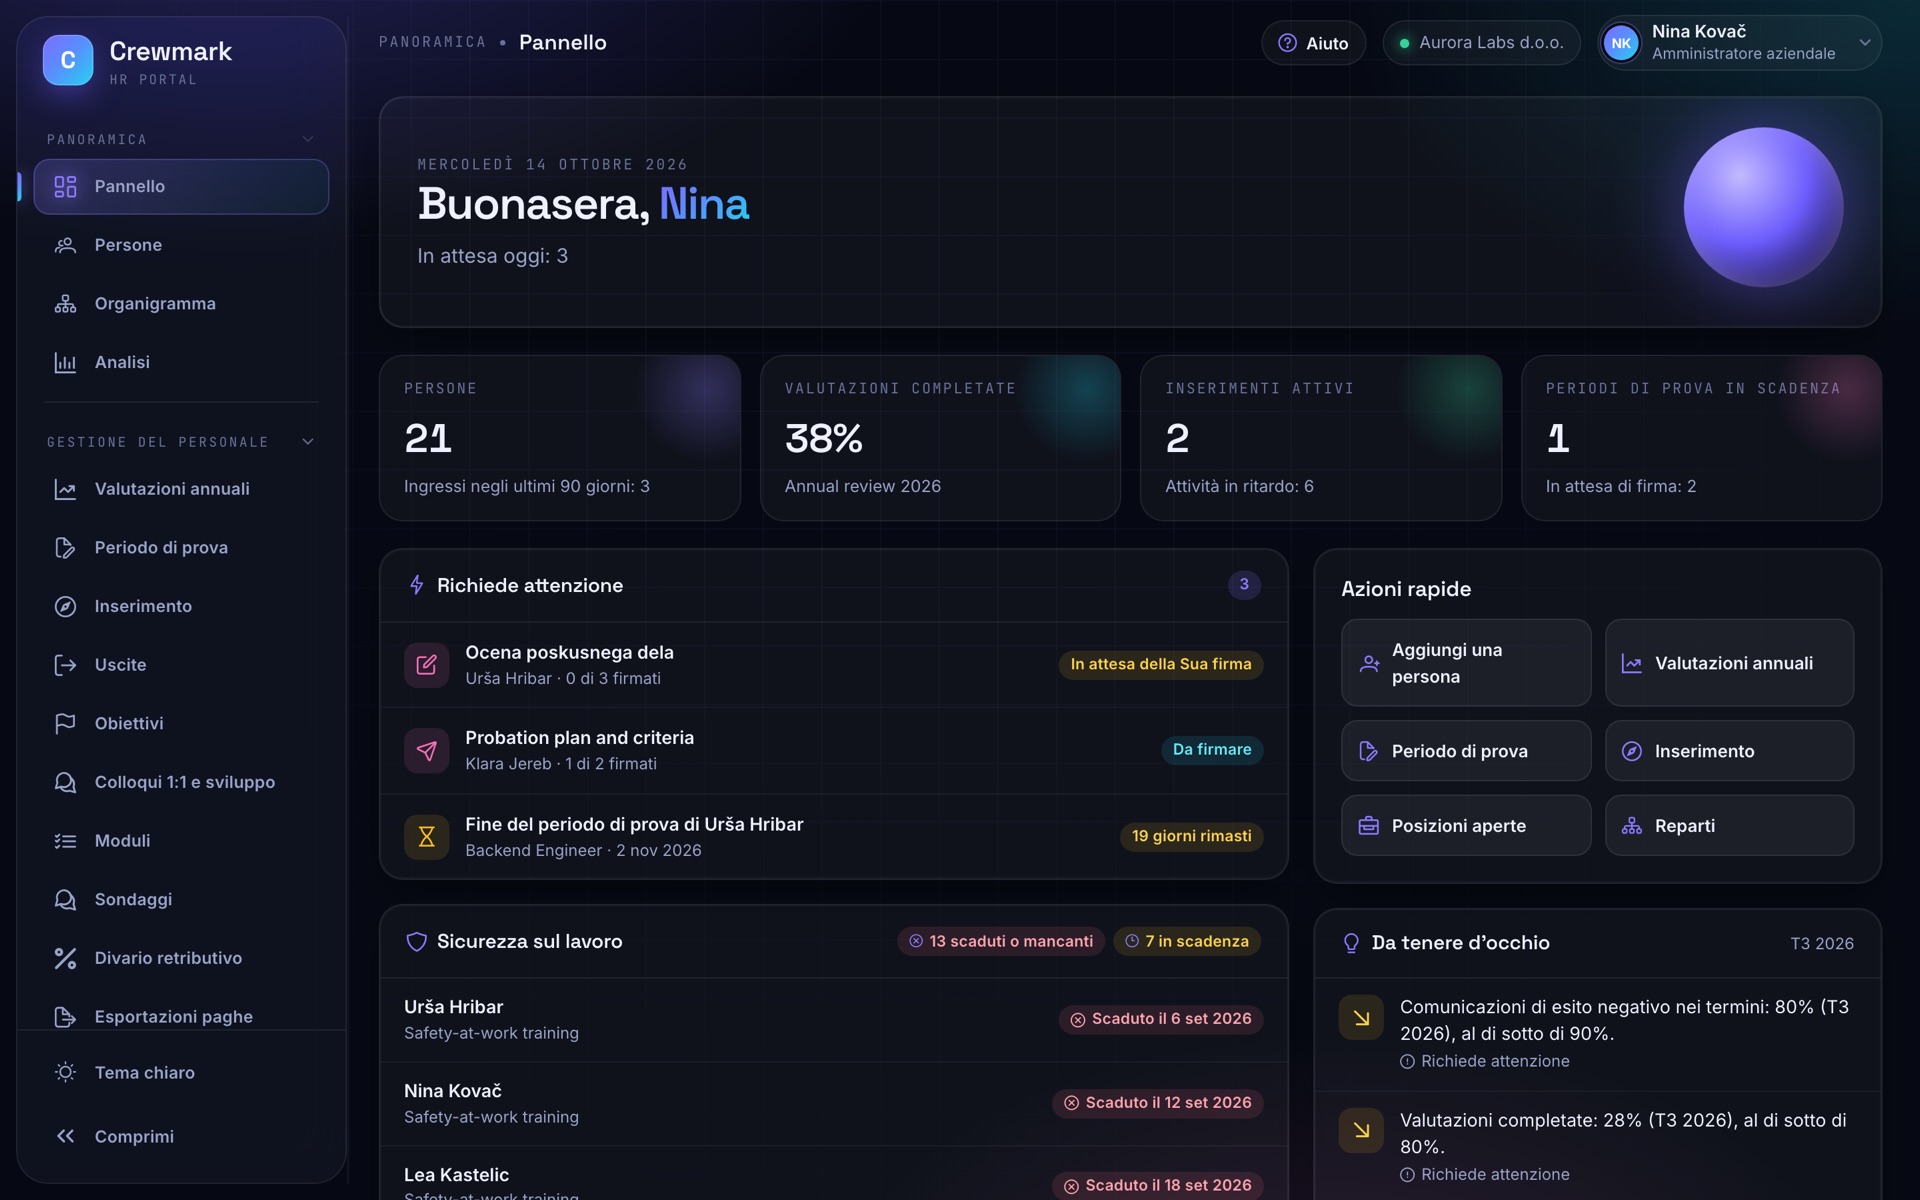1920x1200 pixels.
Task: Click the Aiuto help button
Action: tap(1313, 43)
